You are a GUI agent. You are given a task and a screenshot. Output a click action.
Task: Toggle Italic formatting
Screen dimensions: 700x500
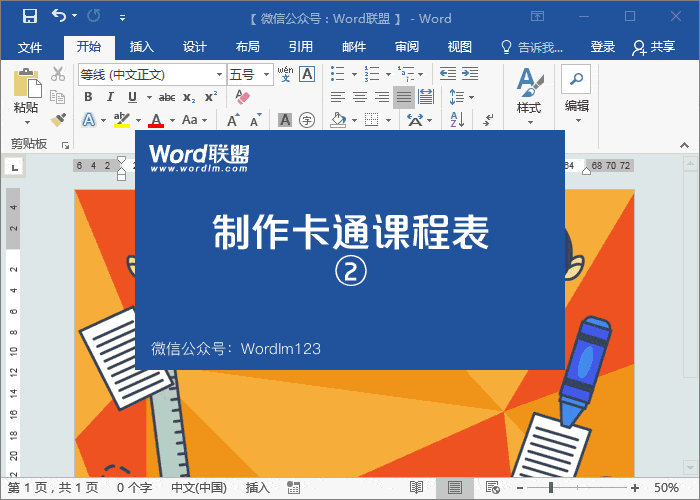click(110, 97)
